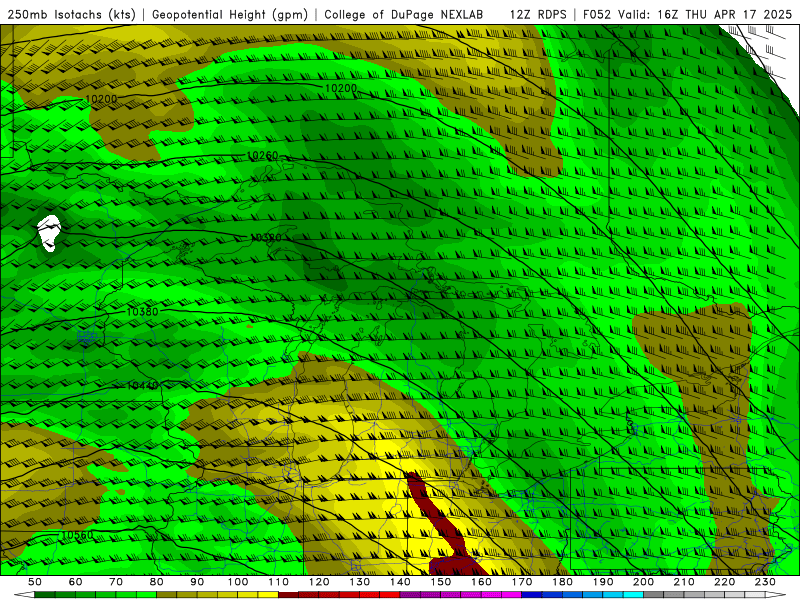Click the 160 value on the colorbar scale
Screen dimensions: 800x600
pyautogui.click(x=481, y=582)
